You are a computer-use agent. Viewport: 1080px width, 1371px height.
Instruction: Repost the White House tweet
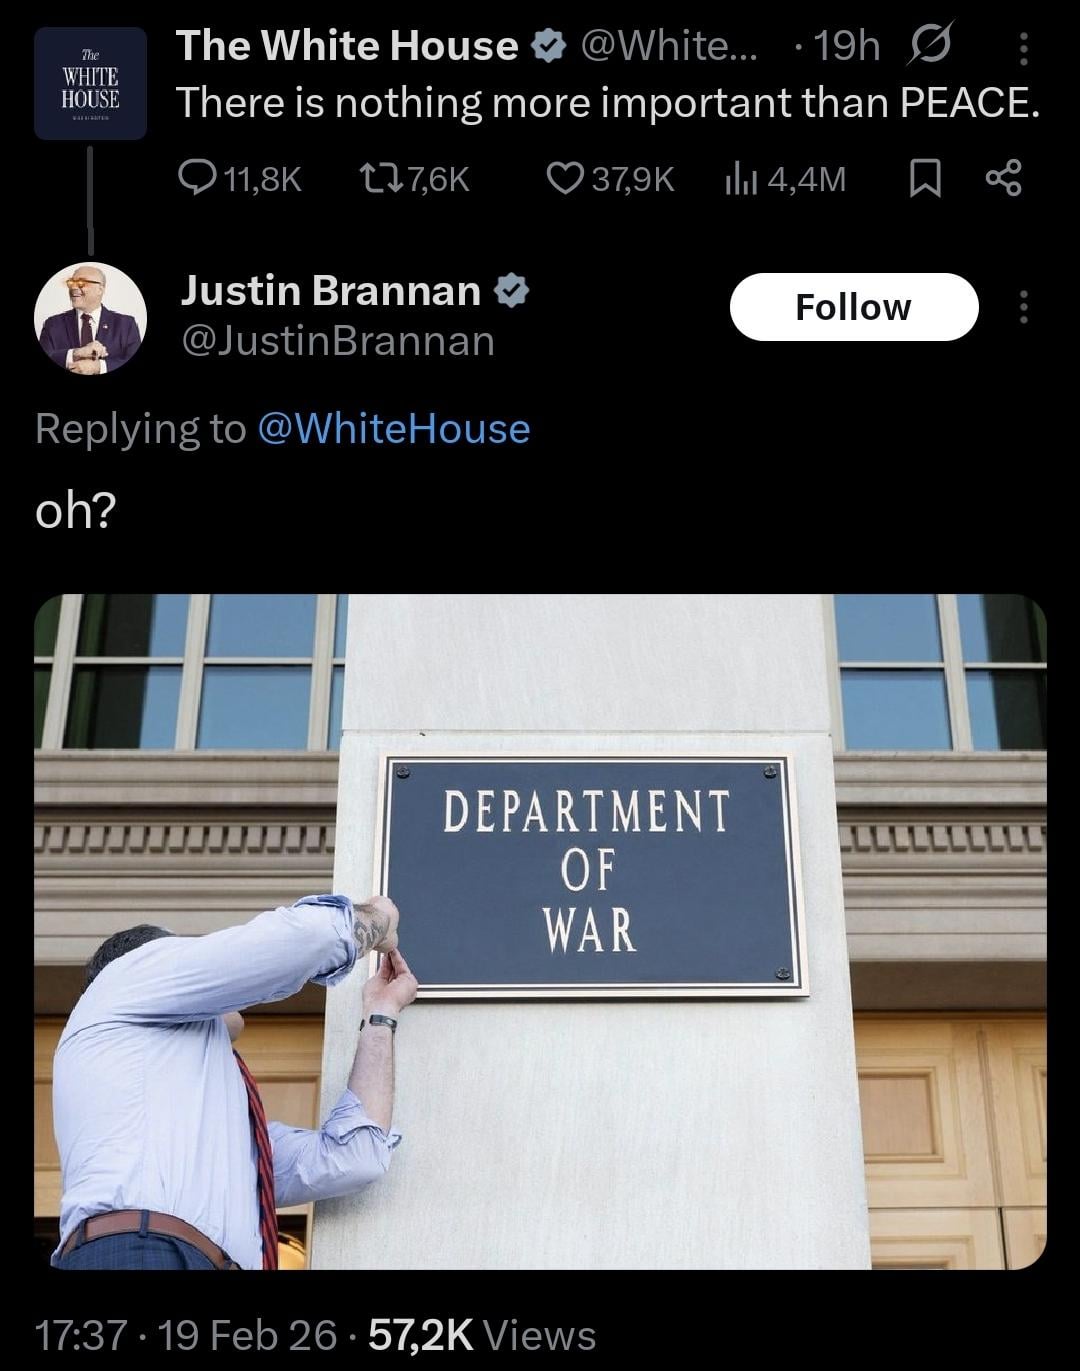(414, 179)
